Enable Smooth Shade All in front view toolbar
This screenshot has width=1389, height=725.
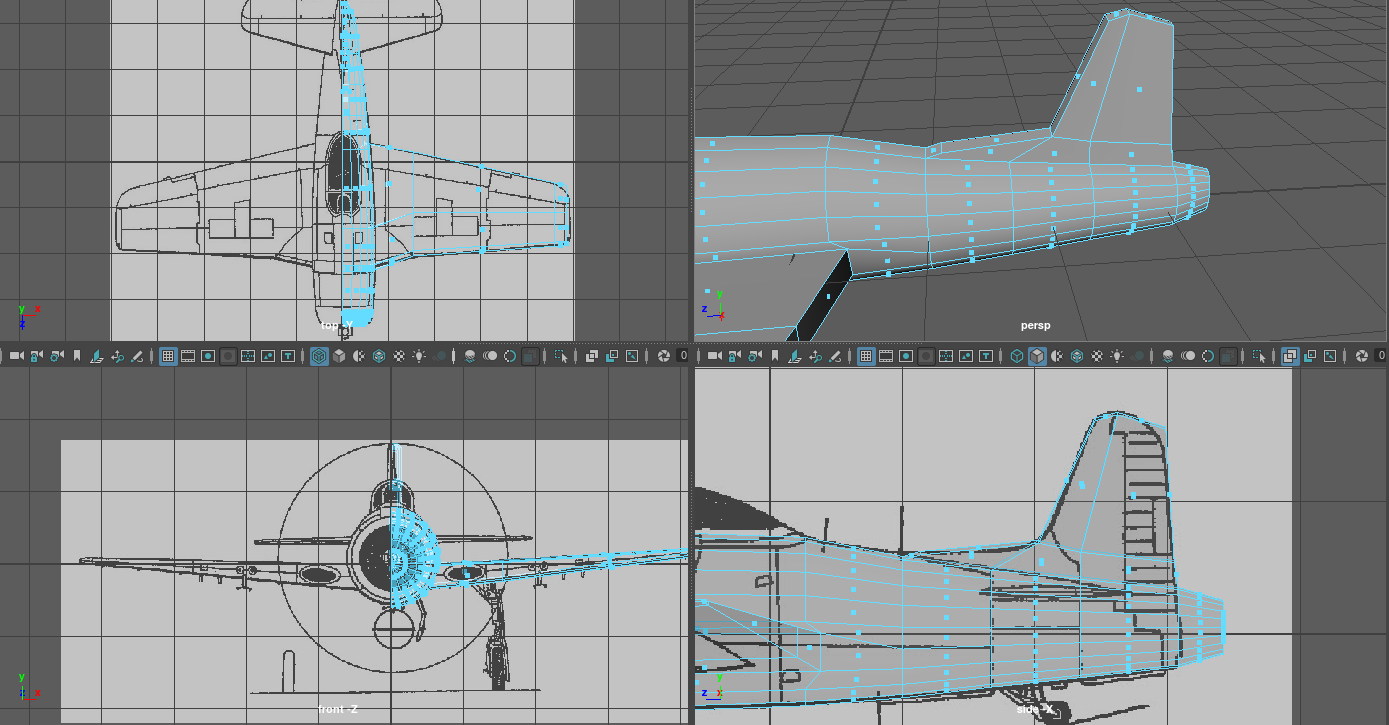(x=339, y=356)
